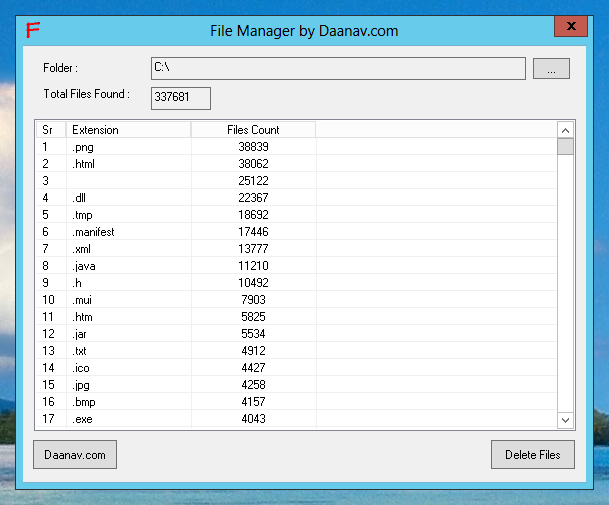609x505 pixels.
Task: Select the .java extension row
Action: tap(297, 266)
